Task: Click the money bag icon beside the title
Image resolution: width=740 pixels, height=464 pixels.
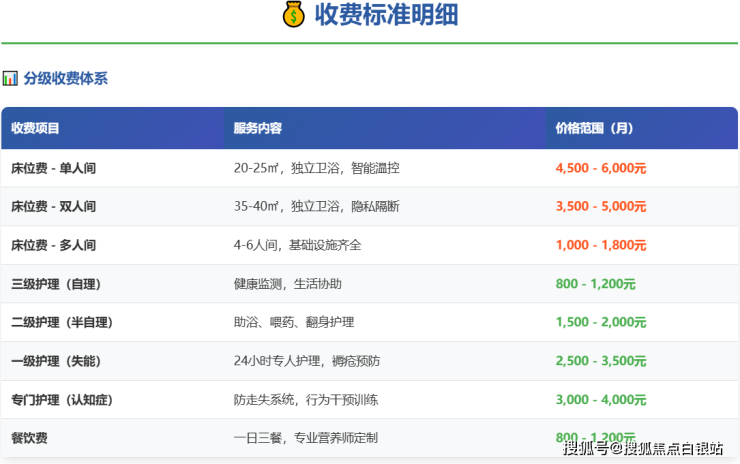Action: coord(292,15)
